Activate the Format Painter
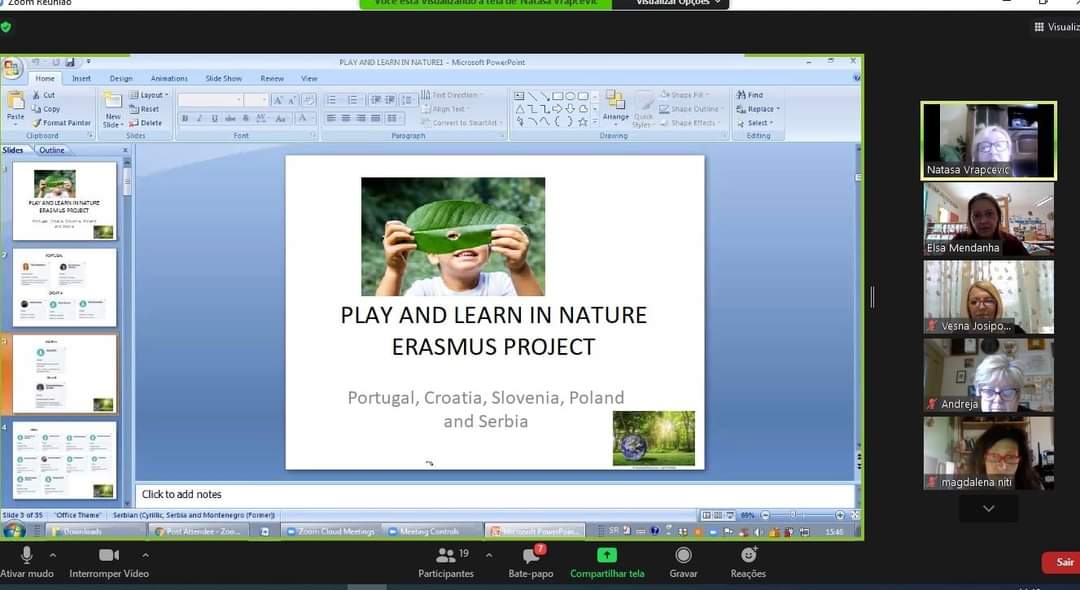Screen dimensions: 1080x590 click(x=62, y=123)
